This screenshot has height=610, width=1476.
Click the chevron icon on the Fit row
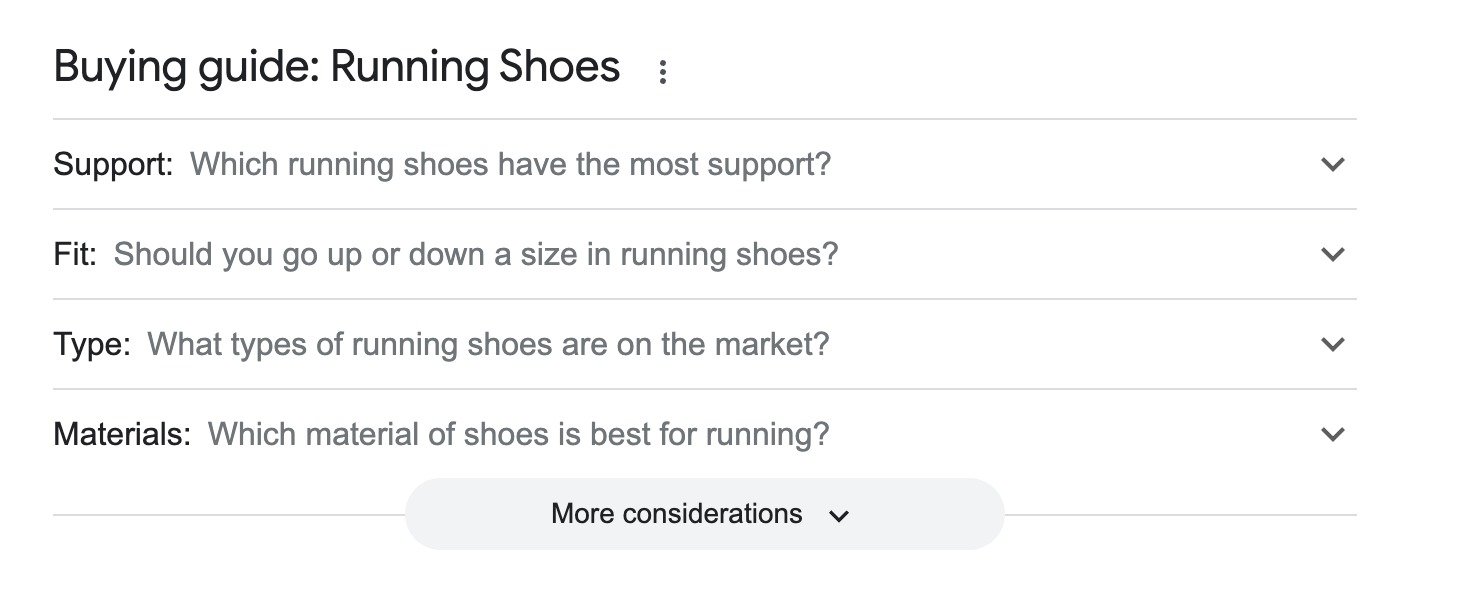(x=1332, y=255)
